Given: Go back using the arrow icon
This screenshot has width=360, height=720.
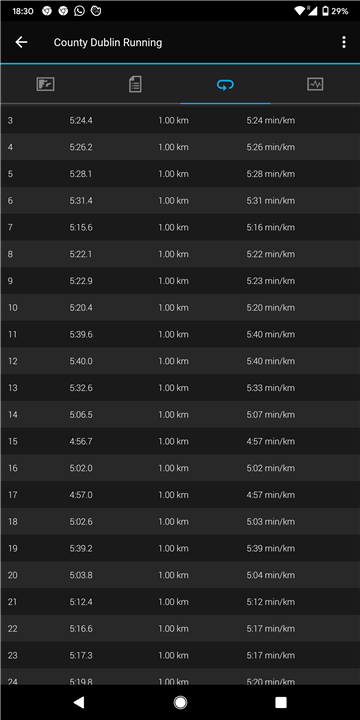Looking at the screenshot, I should click(x=21, y=43).
